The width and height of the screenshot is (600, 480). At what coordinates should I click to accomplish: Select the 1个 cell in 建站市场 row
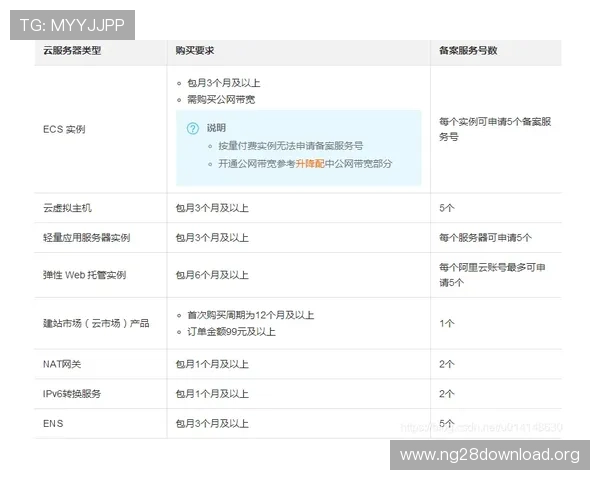[x=447, y=323]
